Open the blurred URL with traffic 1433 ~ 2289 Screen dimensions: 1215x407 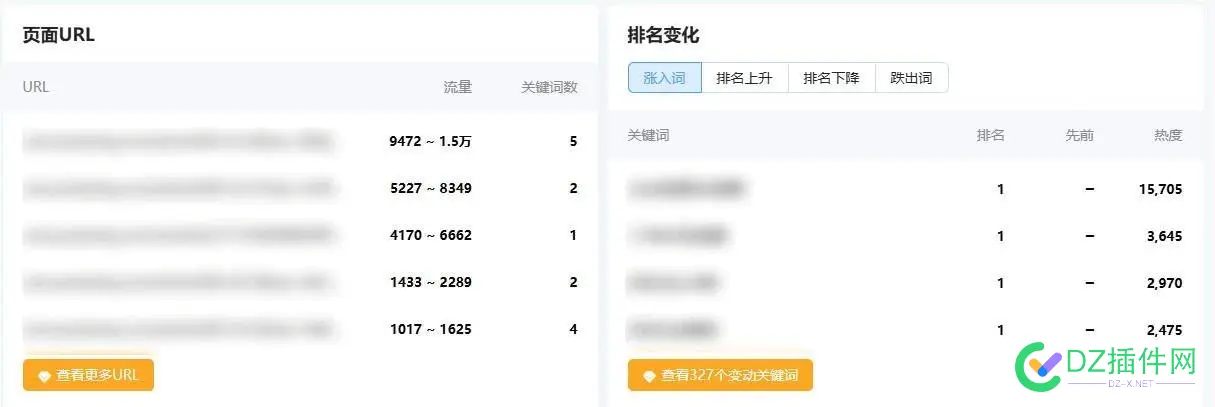178,282
